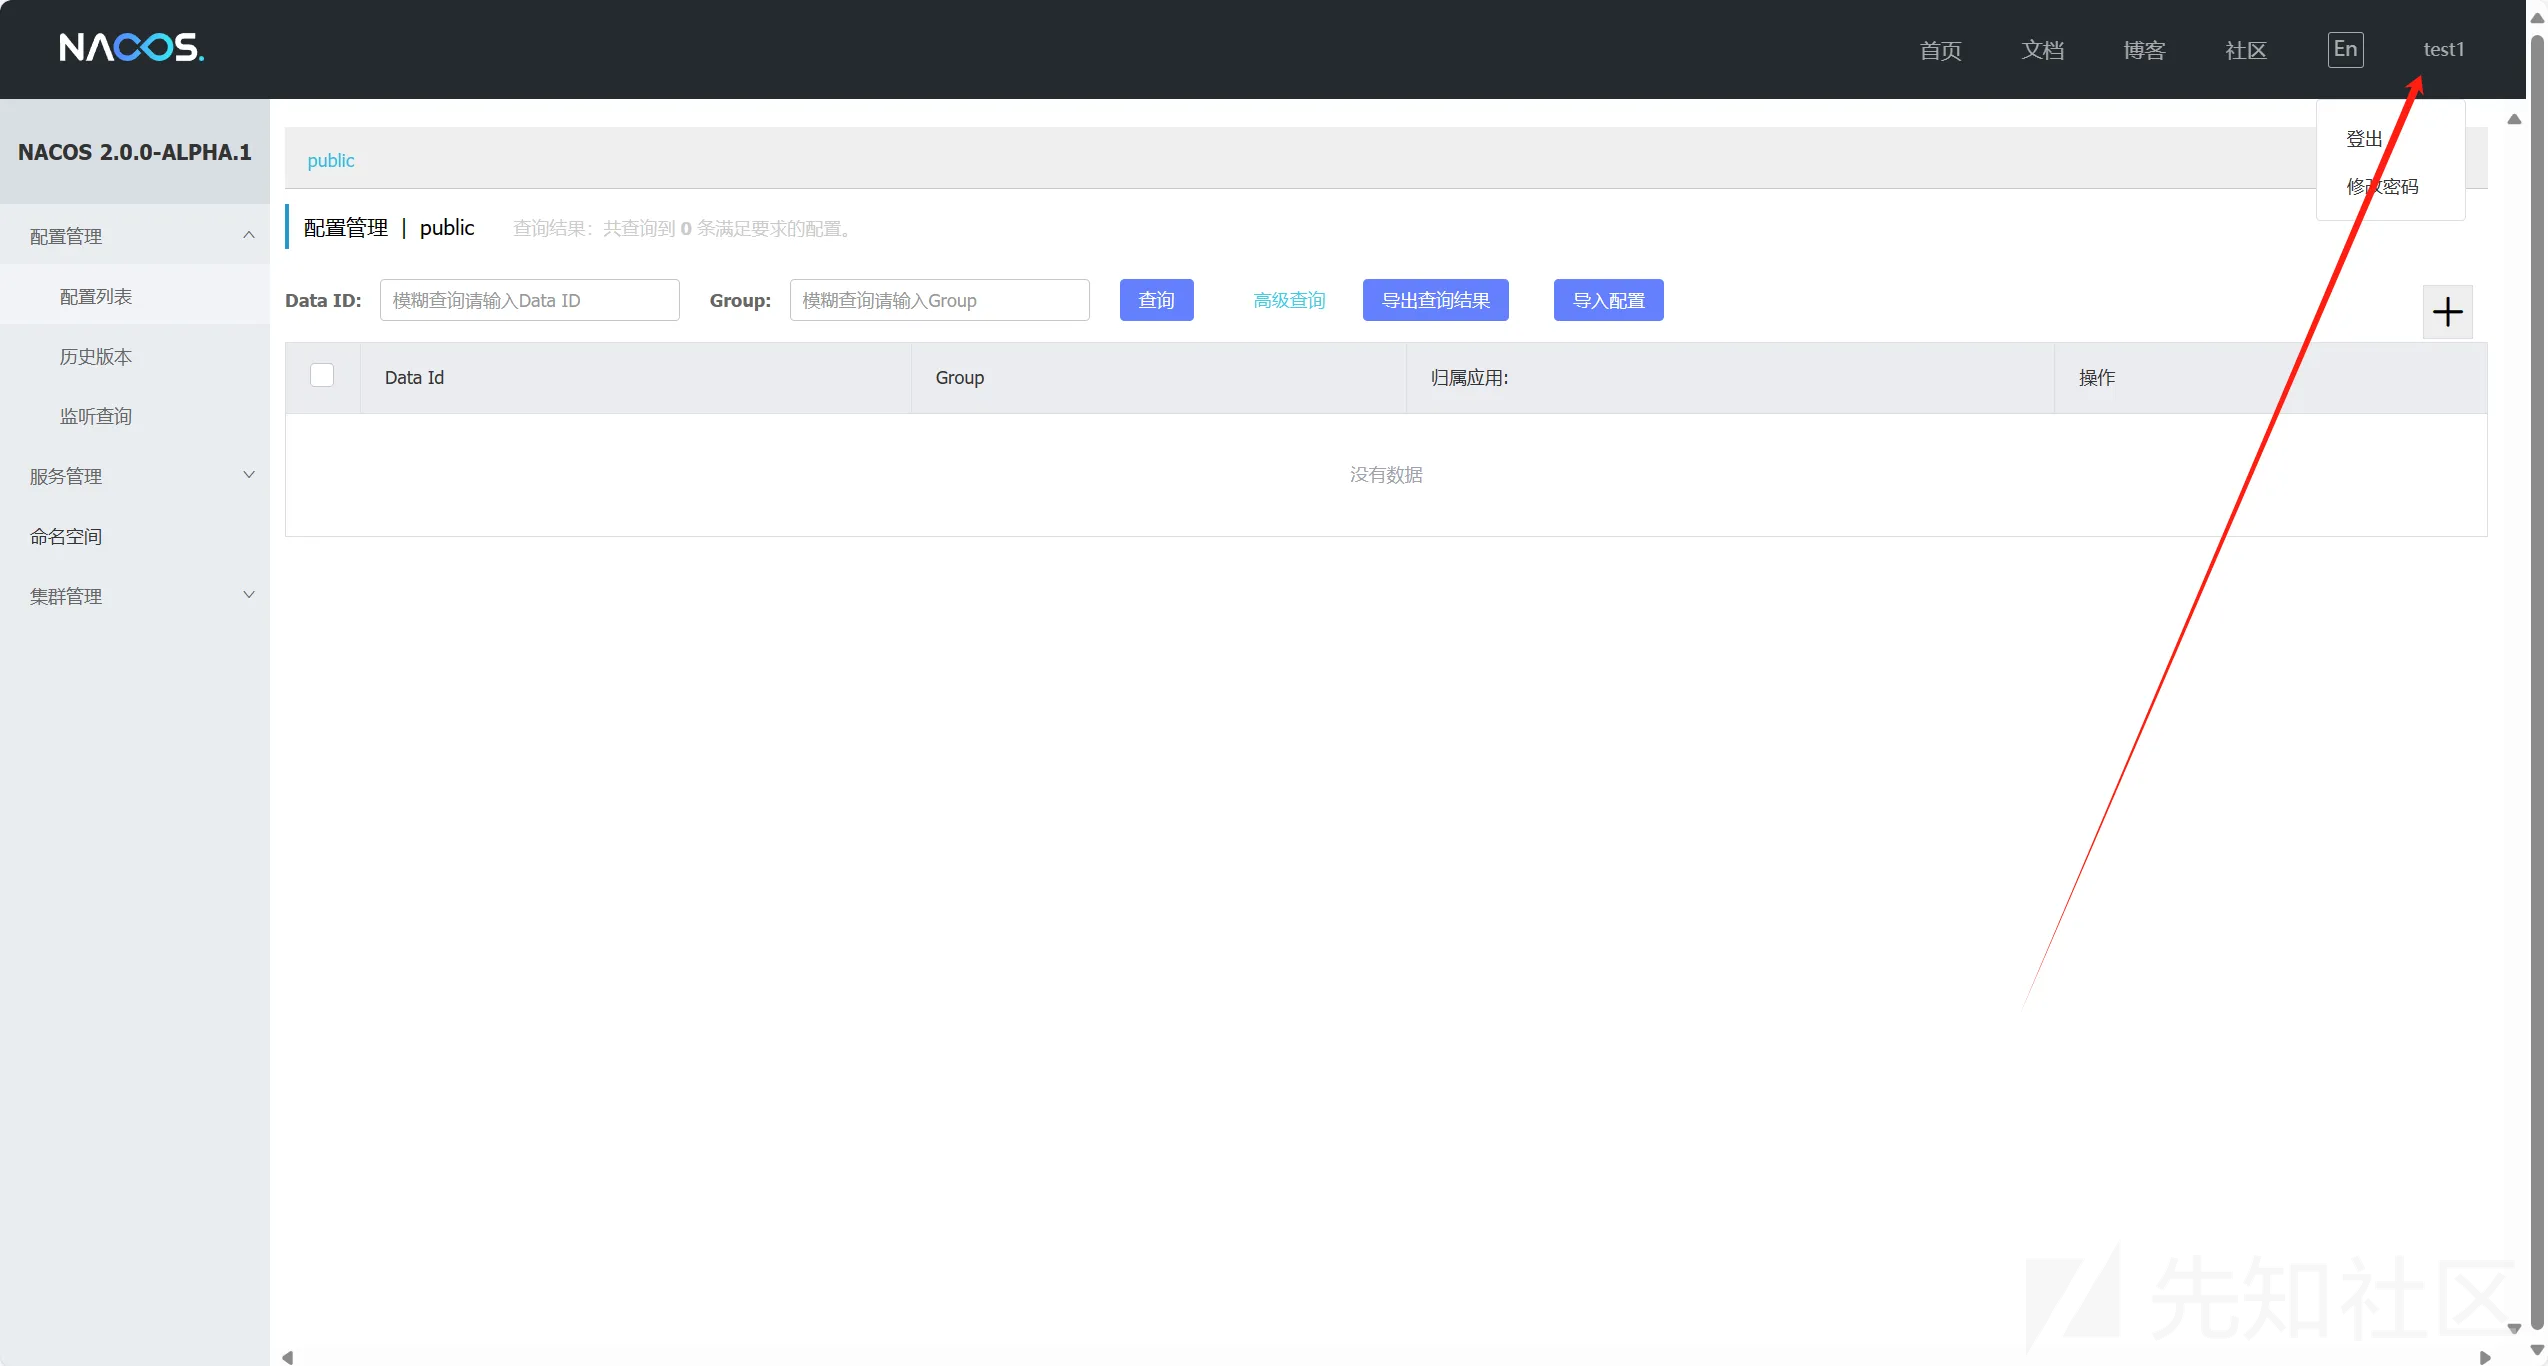Open the 高级查询 advanced query link
Image resolution: width=2548 pixels, height=1366 pixels.
pos(1289,300)
